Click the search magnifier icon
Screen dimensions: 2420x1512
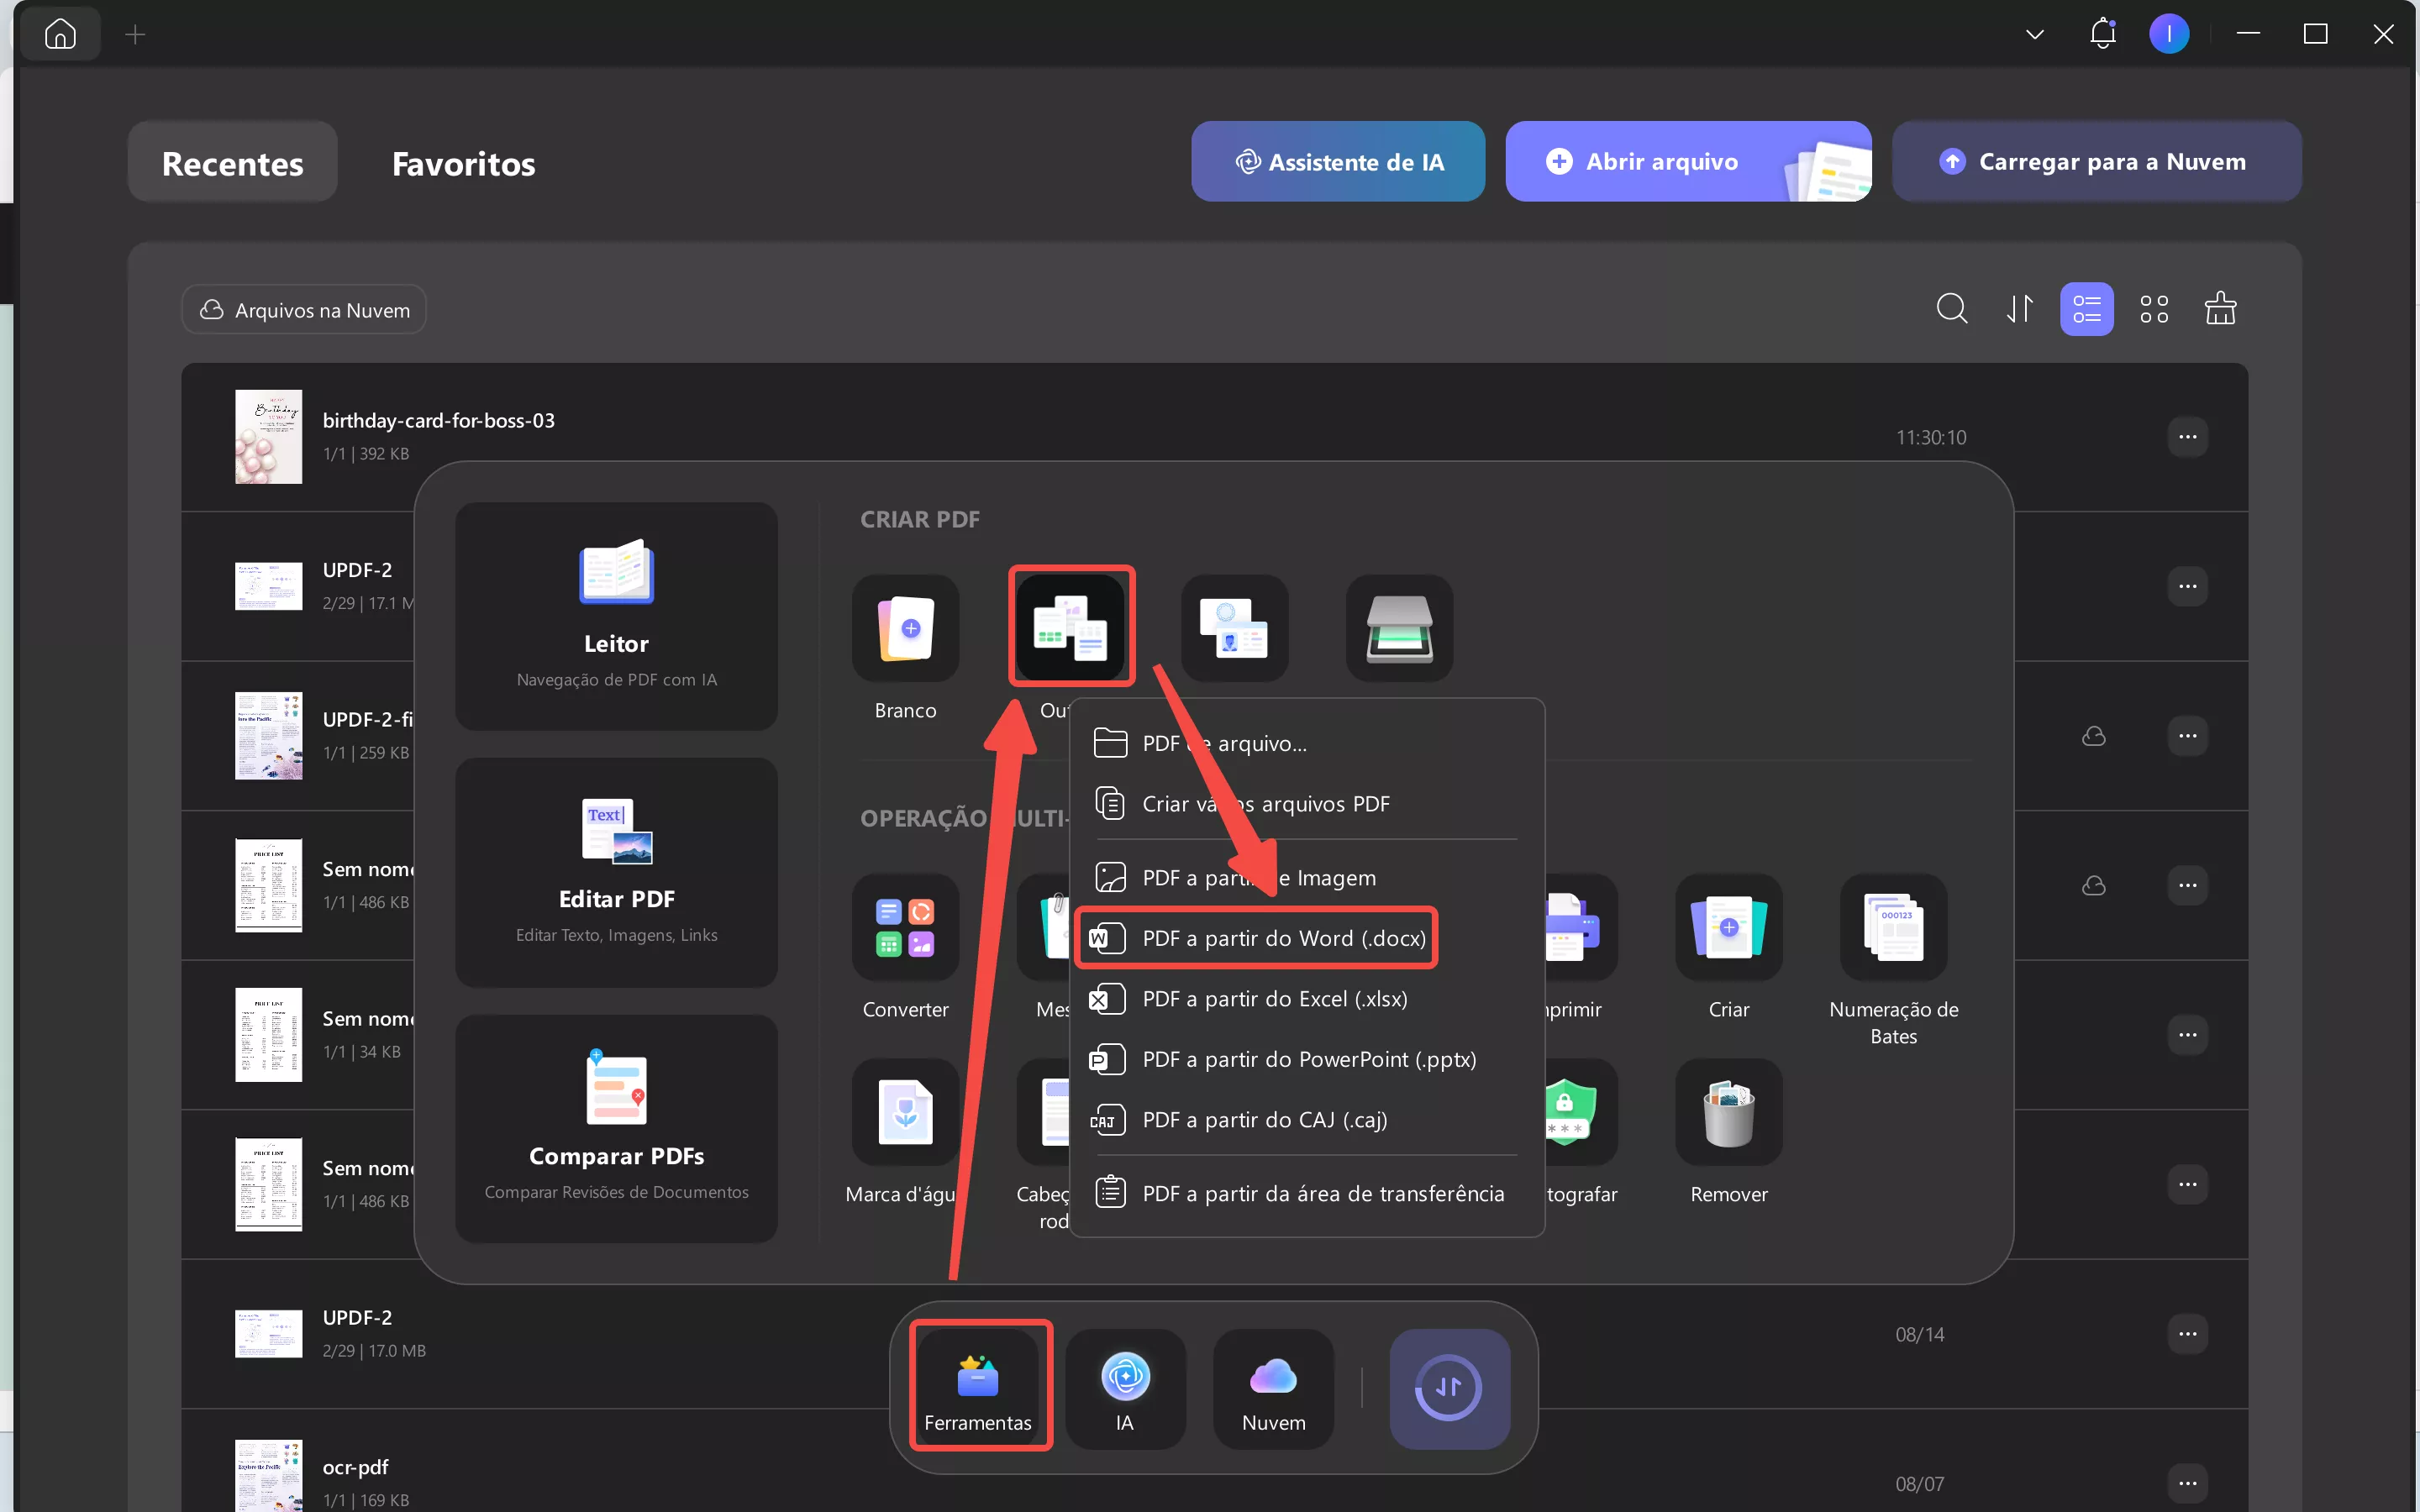[1951, 309]
